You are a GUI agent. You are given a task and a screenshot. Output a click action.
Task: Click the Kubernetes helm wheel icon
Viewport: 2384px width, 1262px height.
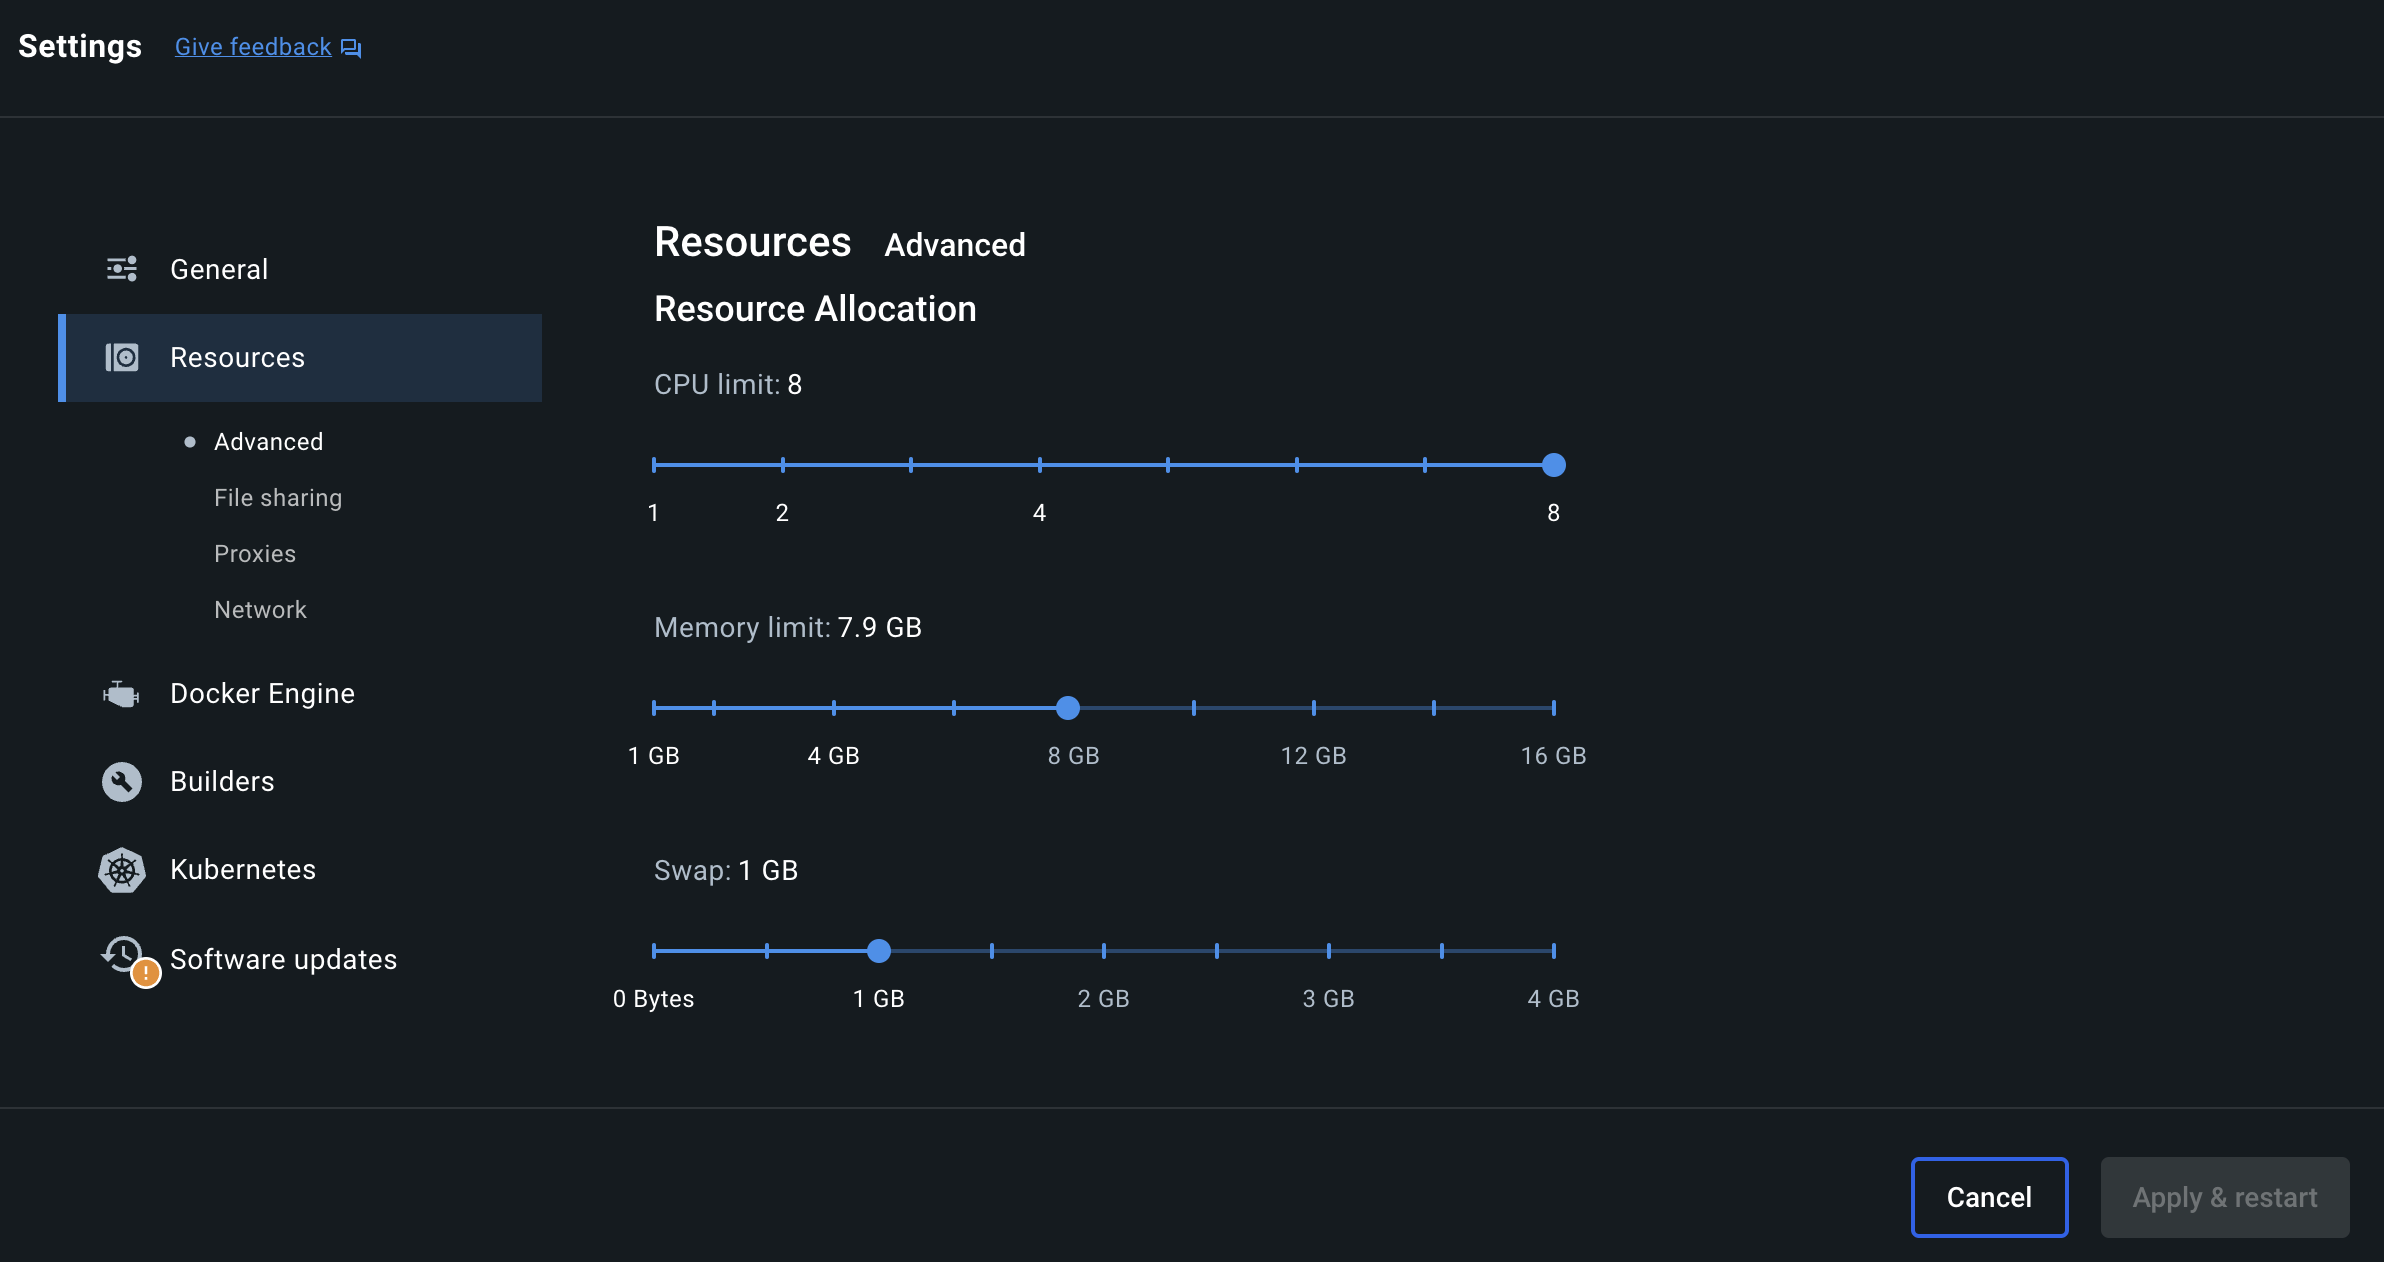(122, 870)
